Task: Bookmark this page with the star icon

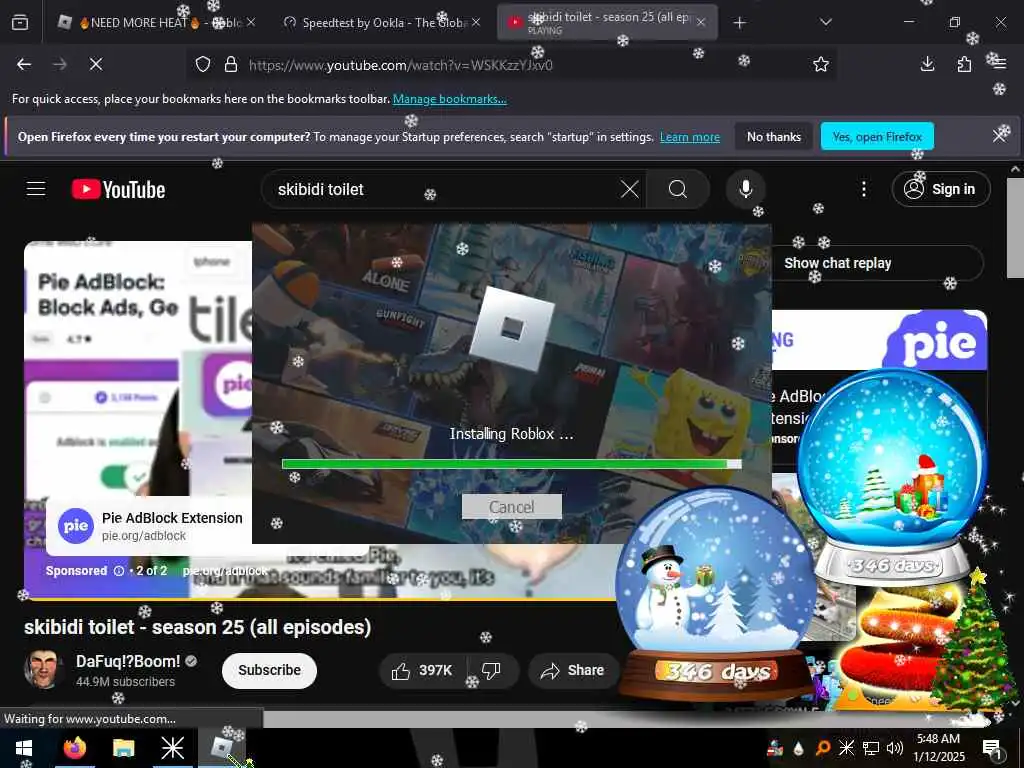Action: point(821,64)
